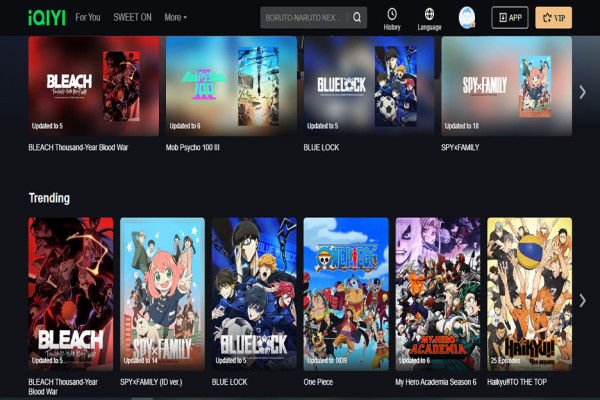Click the title 'SPY×FAMILY' under the banner
Viewport: 600px width, 400px height.
[x=460, y=147]
